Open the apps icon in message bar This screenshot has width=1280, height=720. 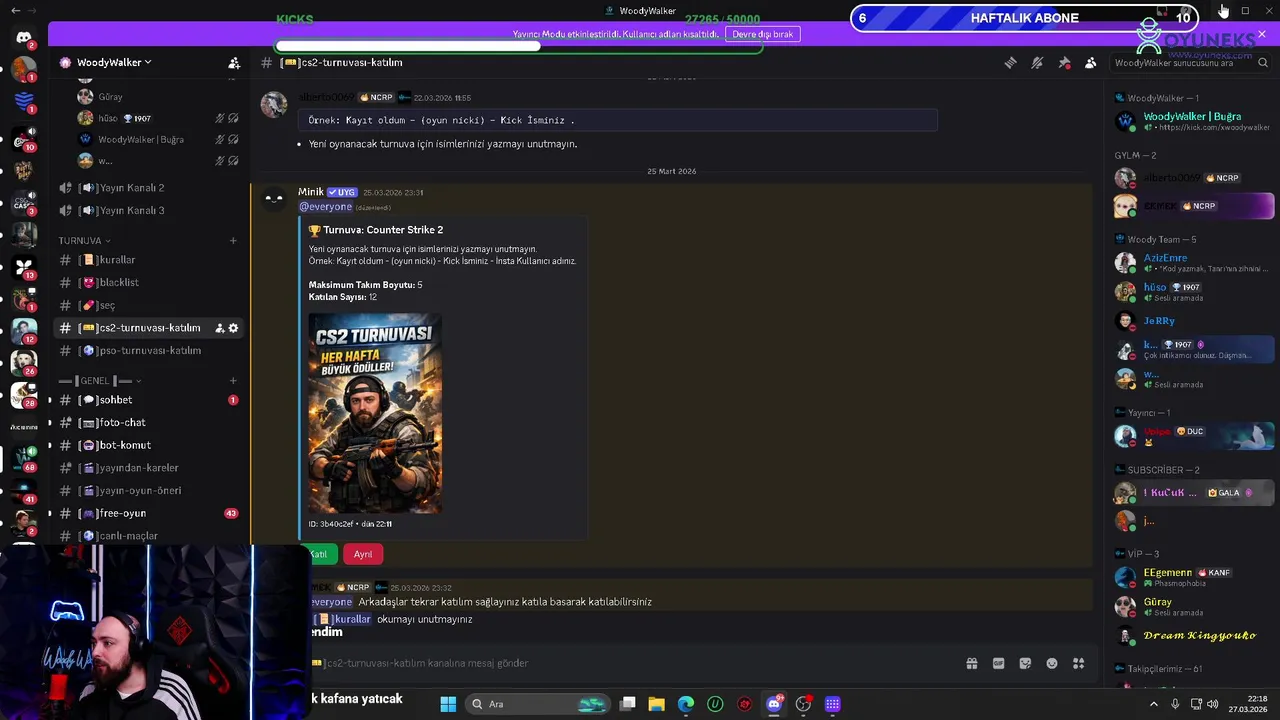pos(1079,663)
